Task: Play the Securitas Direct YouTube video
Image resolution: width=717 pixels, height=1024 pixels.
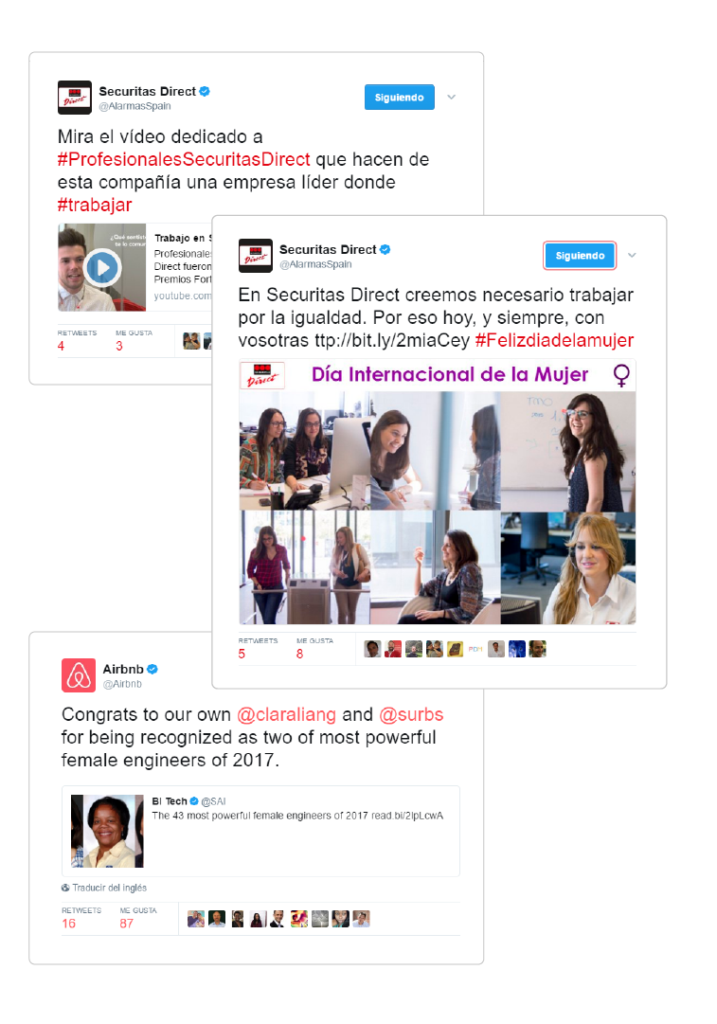Action: point(103,267)
